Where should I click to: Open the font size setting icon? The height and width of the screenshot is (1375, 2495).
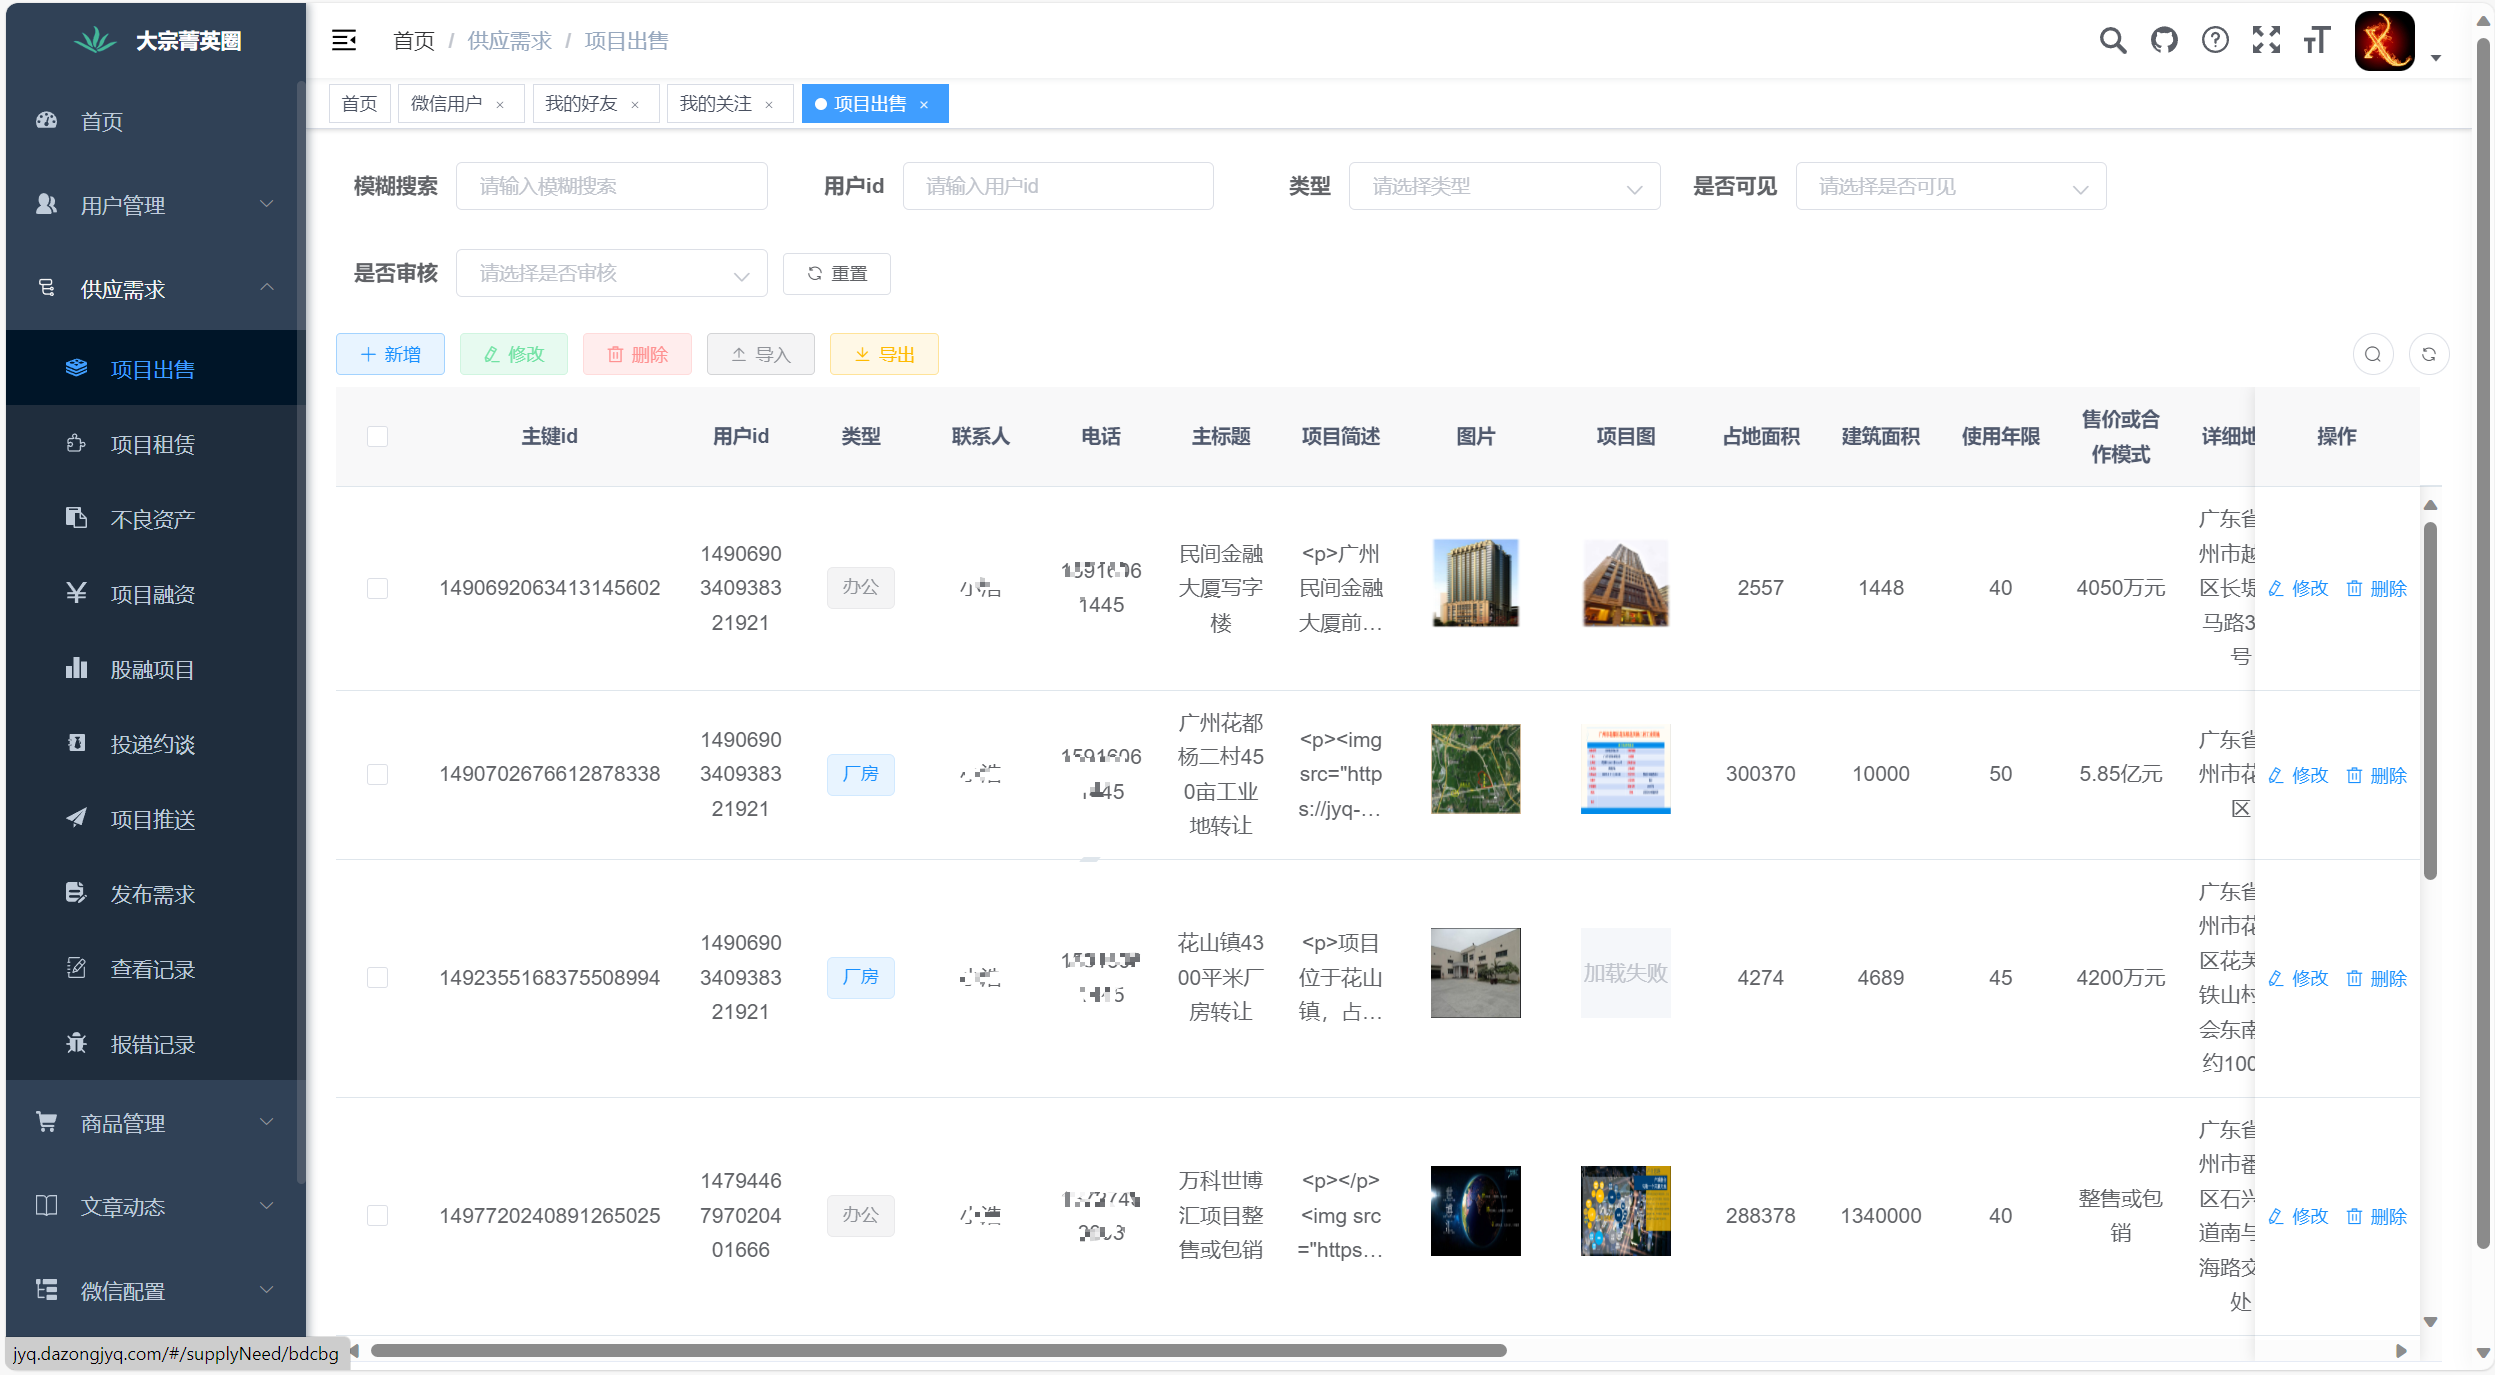[x=2317, y=40]
